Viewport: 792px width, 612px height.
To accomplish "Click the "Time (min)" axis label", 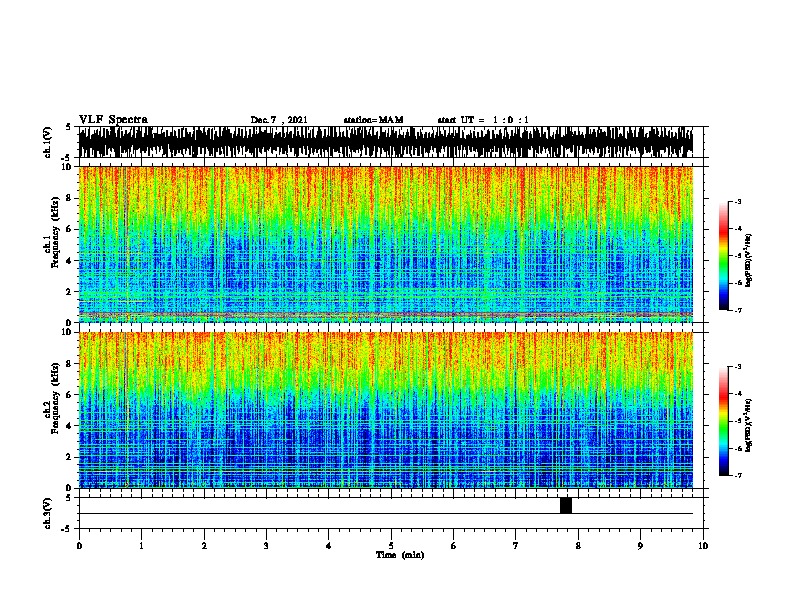I will tap(400, 555).
